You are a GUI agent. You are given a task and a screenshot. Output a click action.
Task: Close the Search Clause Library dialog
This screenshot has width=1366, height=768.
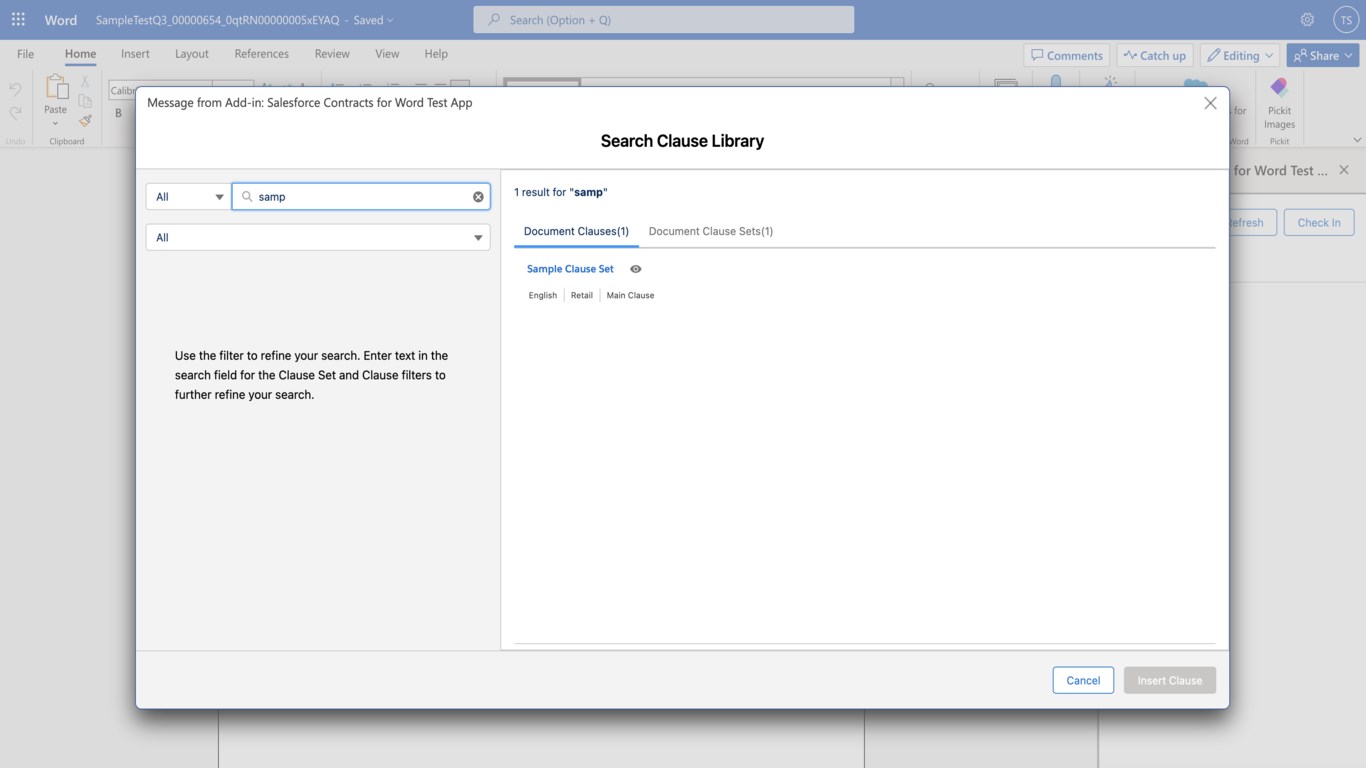[1210, 103]
